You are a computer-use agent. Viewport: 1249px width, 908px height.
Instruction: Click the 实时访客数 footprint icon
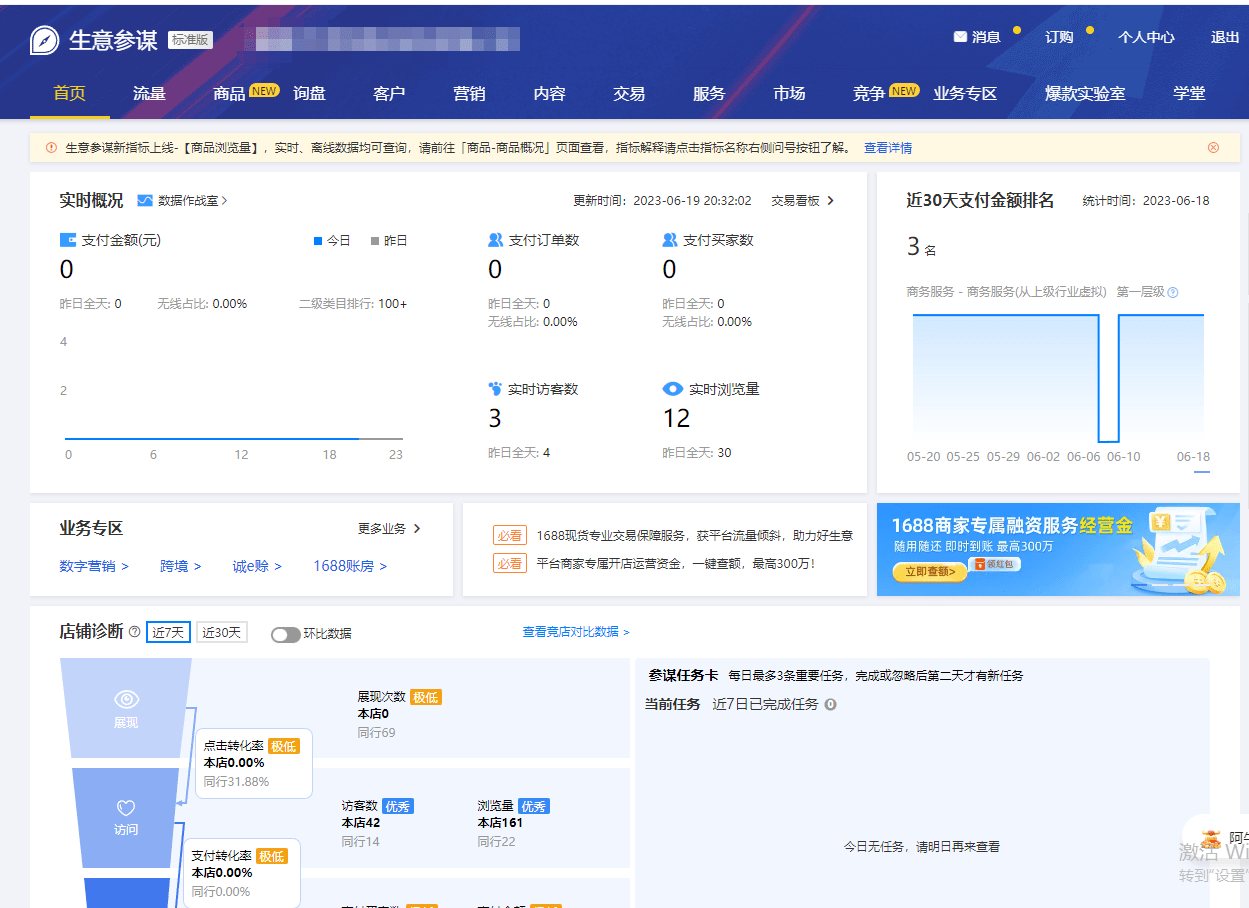(x=495, y=389)
